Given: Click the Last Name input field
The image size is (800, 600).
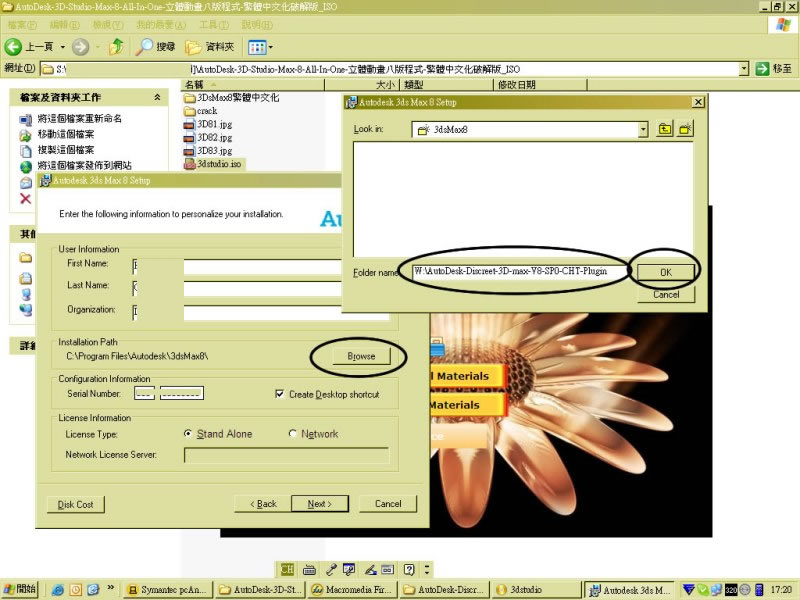Looking at the screenshot, I should tap(237, 288).
